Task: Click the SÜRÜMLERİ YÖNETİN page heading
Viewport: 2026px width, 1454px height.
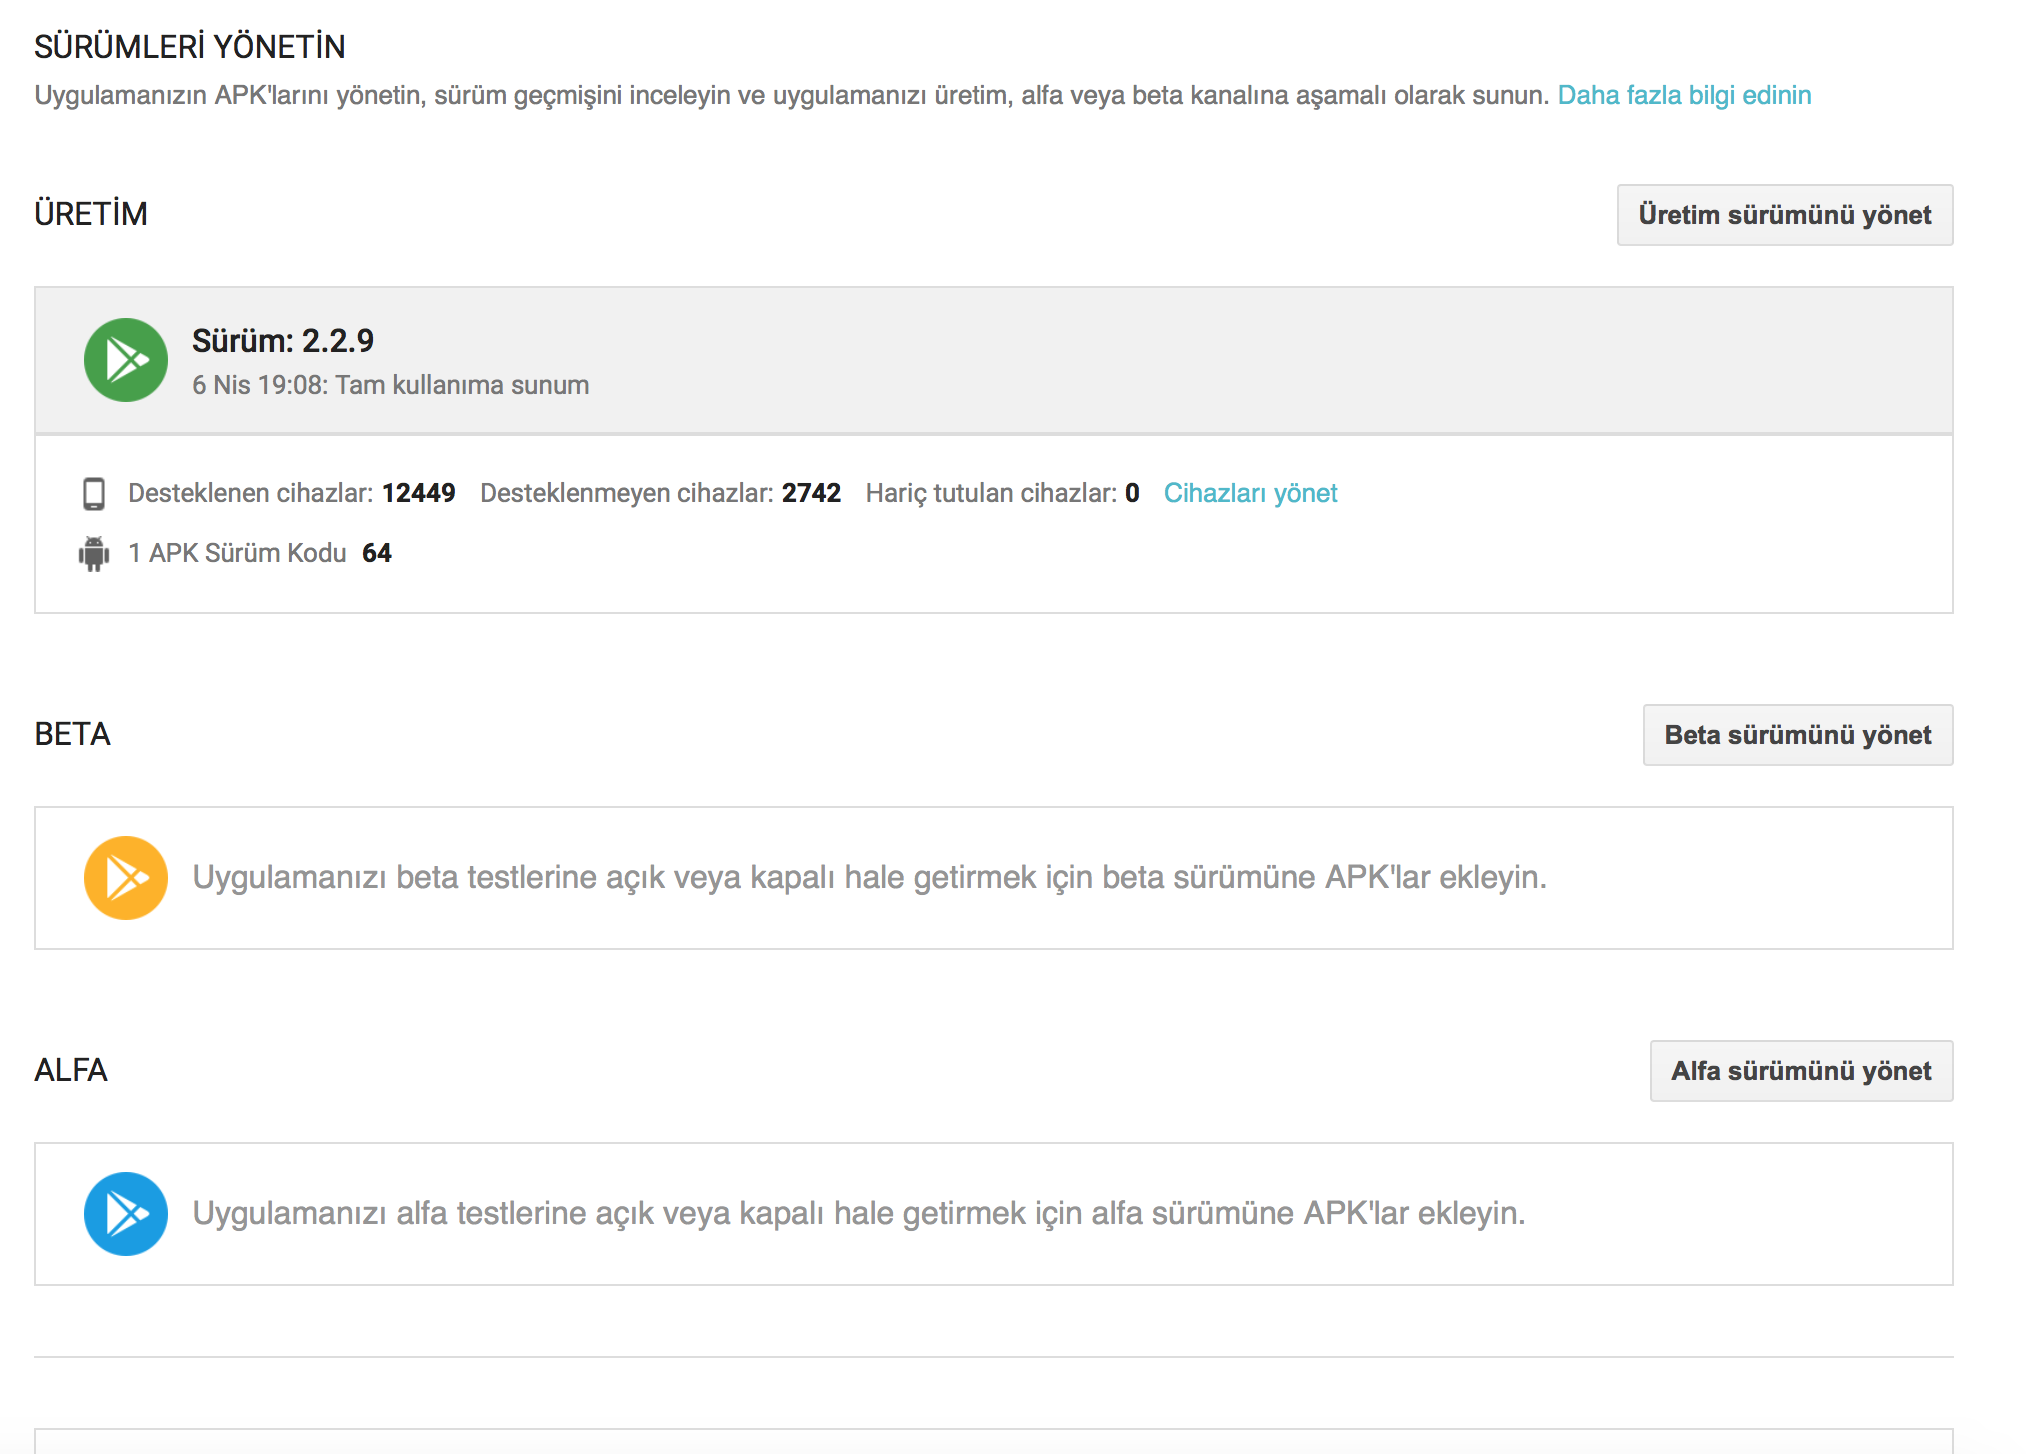Action: (x=190, y=47)
